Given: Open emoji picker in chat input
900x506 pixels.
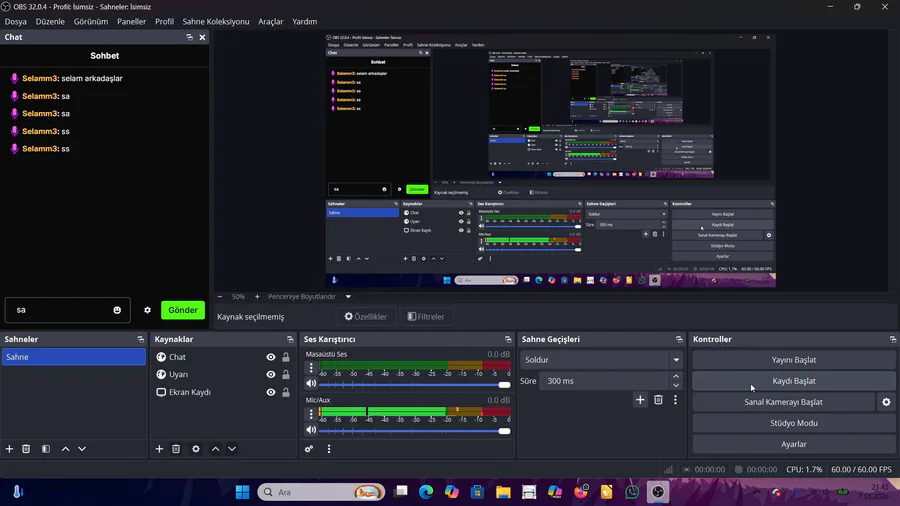Looking at the screenshot, I should pyautogui.click(x=117, y=310).
